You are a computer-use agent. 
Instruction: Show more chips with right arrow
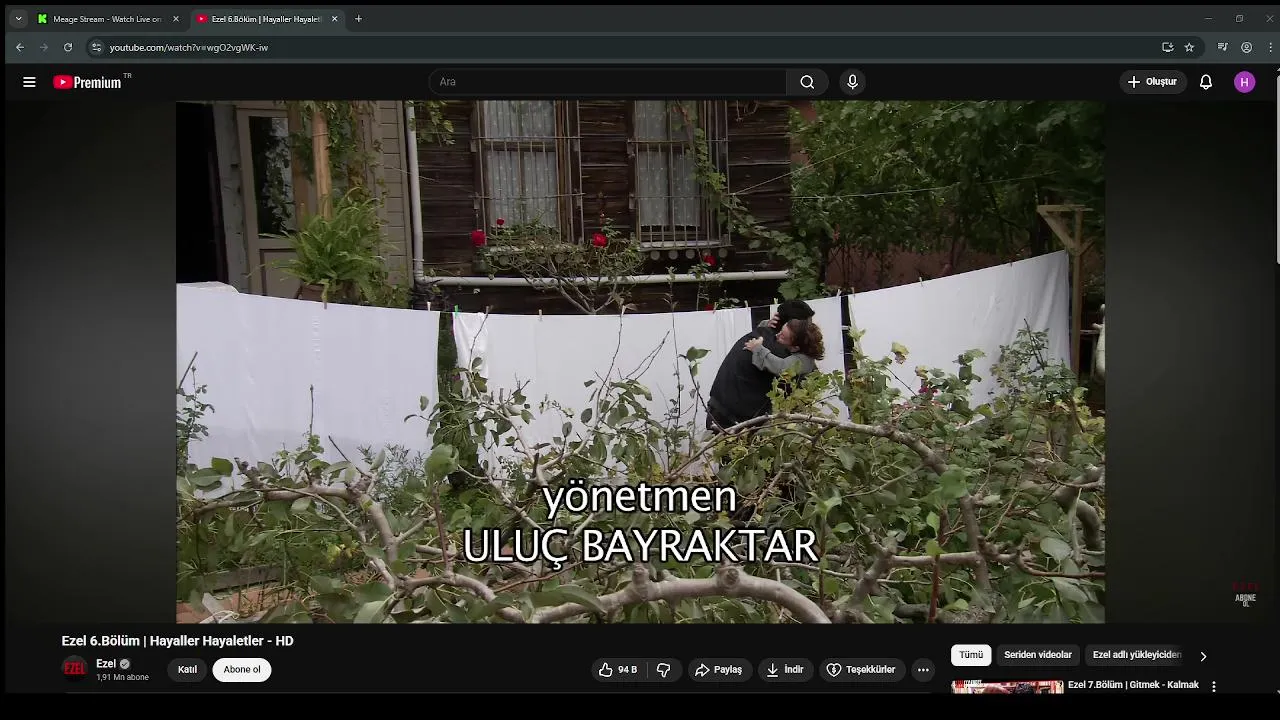coord(1203,656)
